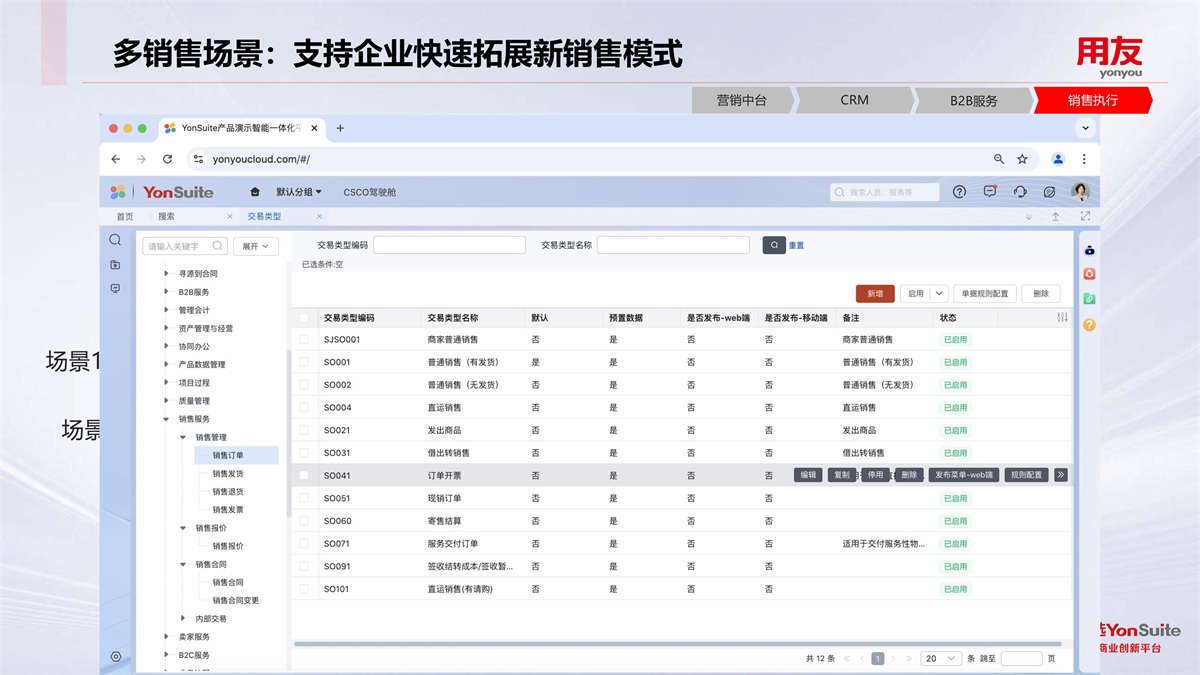Open the help question mark icon in header
This screenshot has width=1200, height=675.
click(x=959, y=192)
